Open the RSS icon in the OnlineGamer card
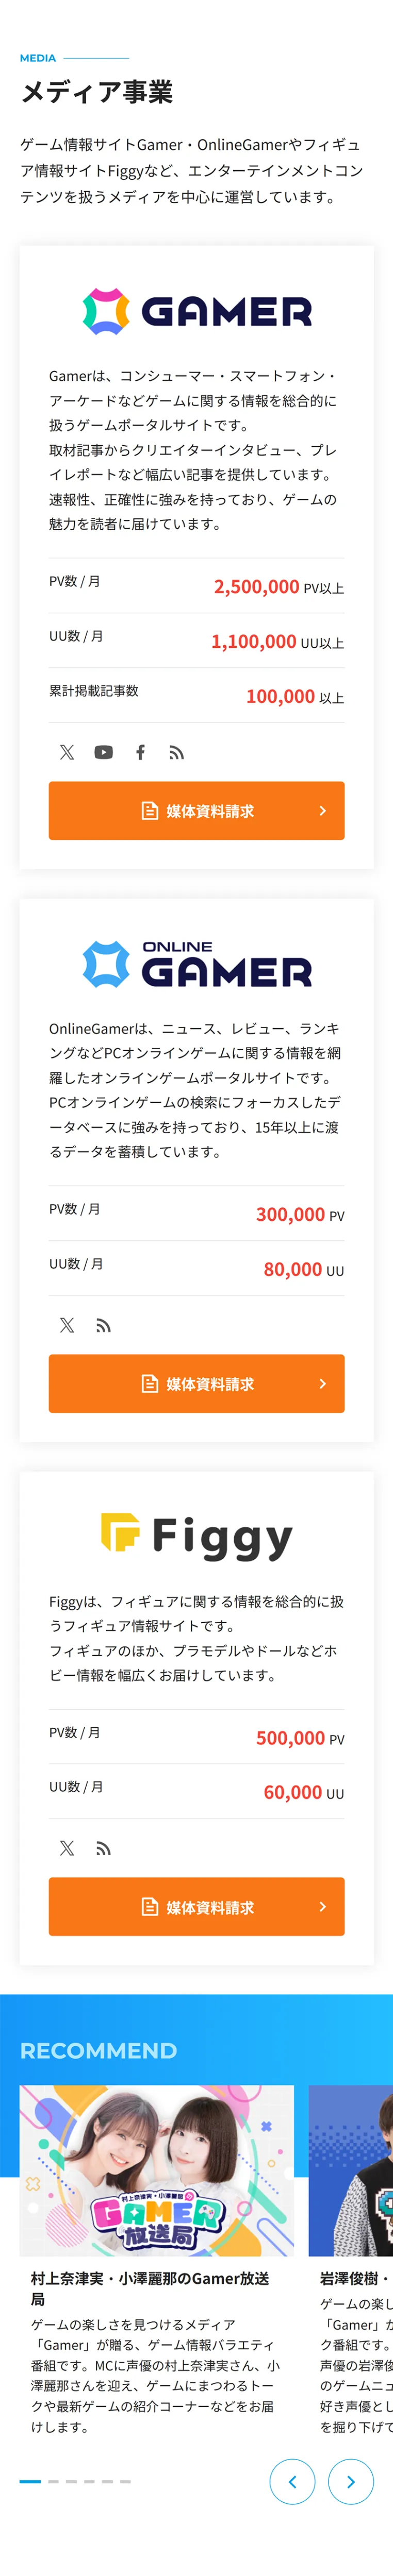This screenshot has width=393, height=2576. [x=103, y=1325]
